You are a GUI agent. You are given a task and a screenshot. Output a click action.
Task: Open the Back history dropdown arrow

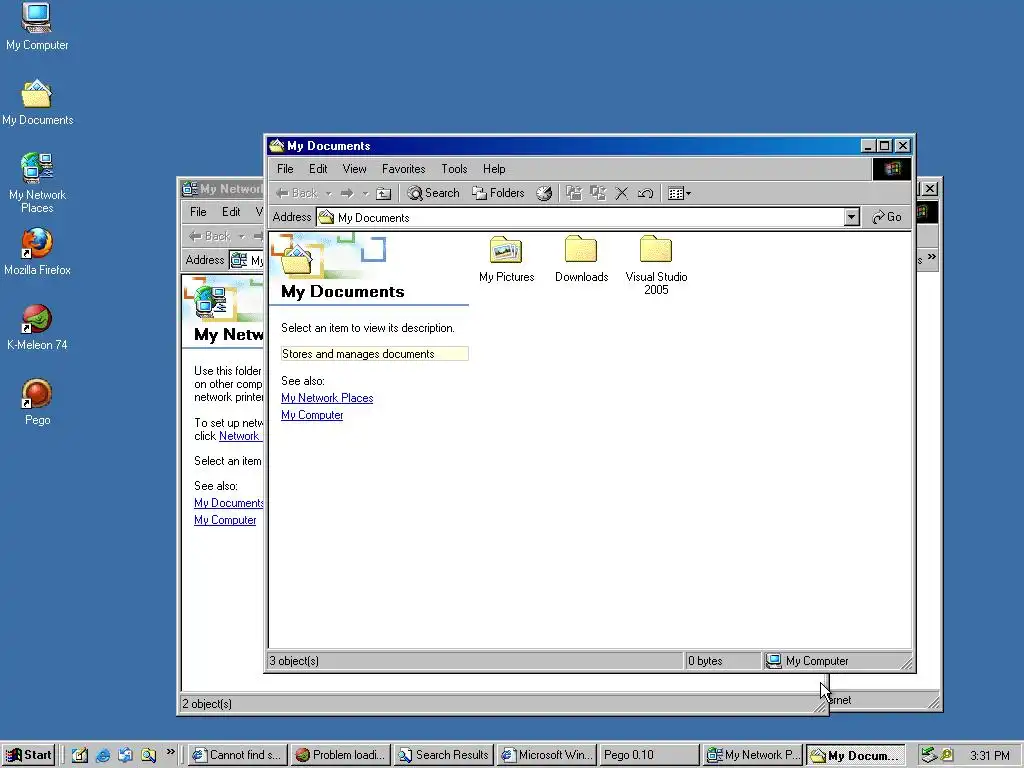click(x=328, y=193)
